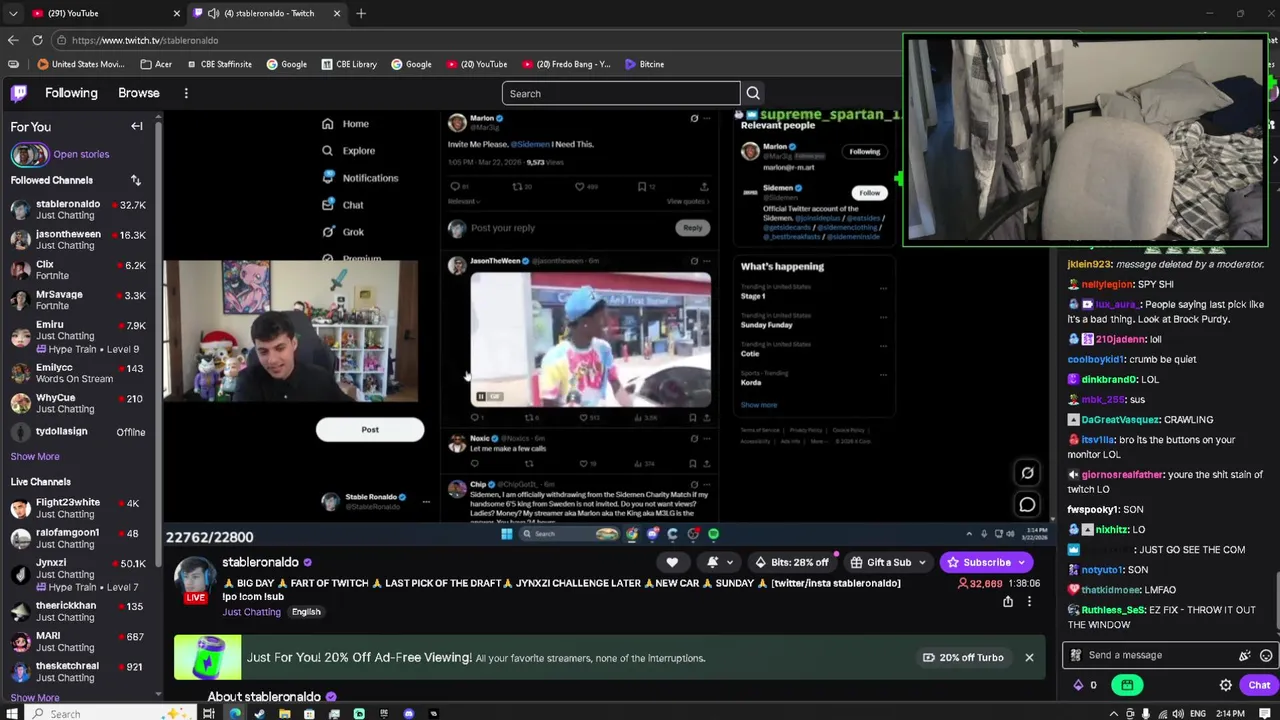Open CBE Library bookmark
The height and width of the screenshot is (720, 1280).
click(x=349, y=64)
